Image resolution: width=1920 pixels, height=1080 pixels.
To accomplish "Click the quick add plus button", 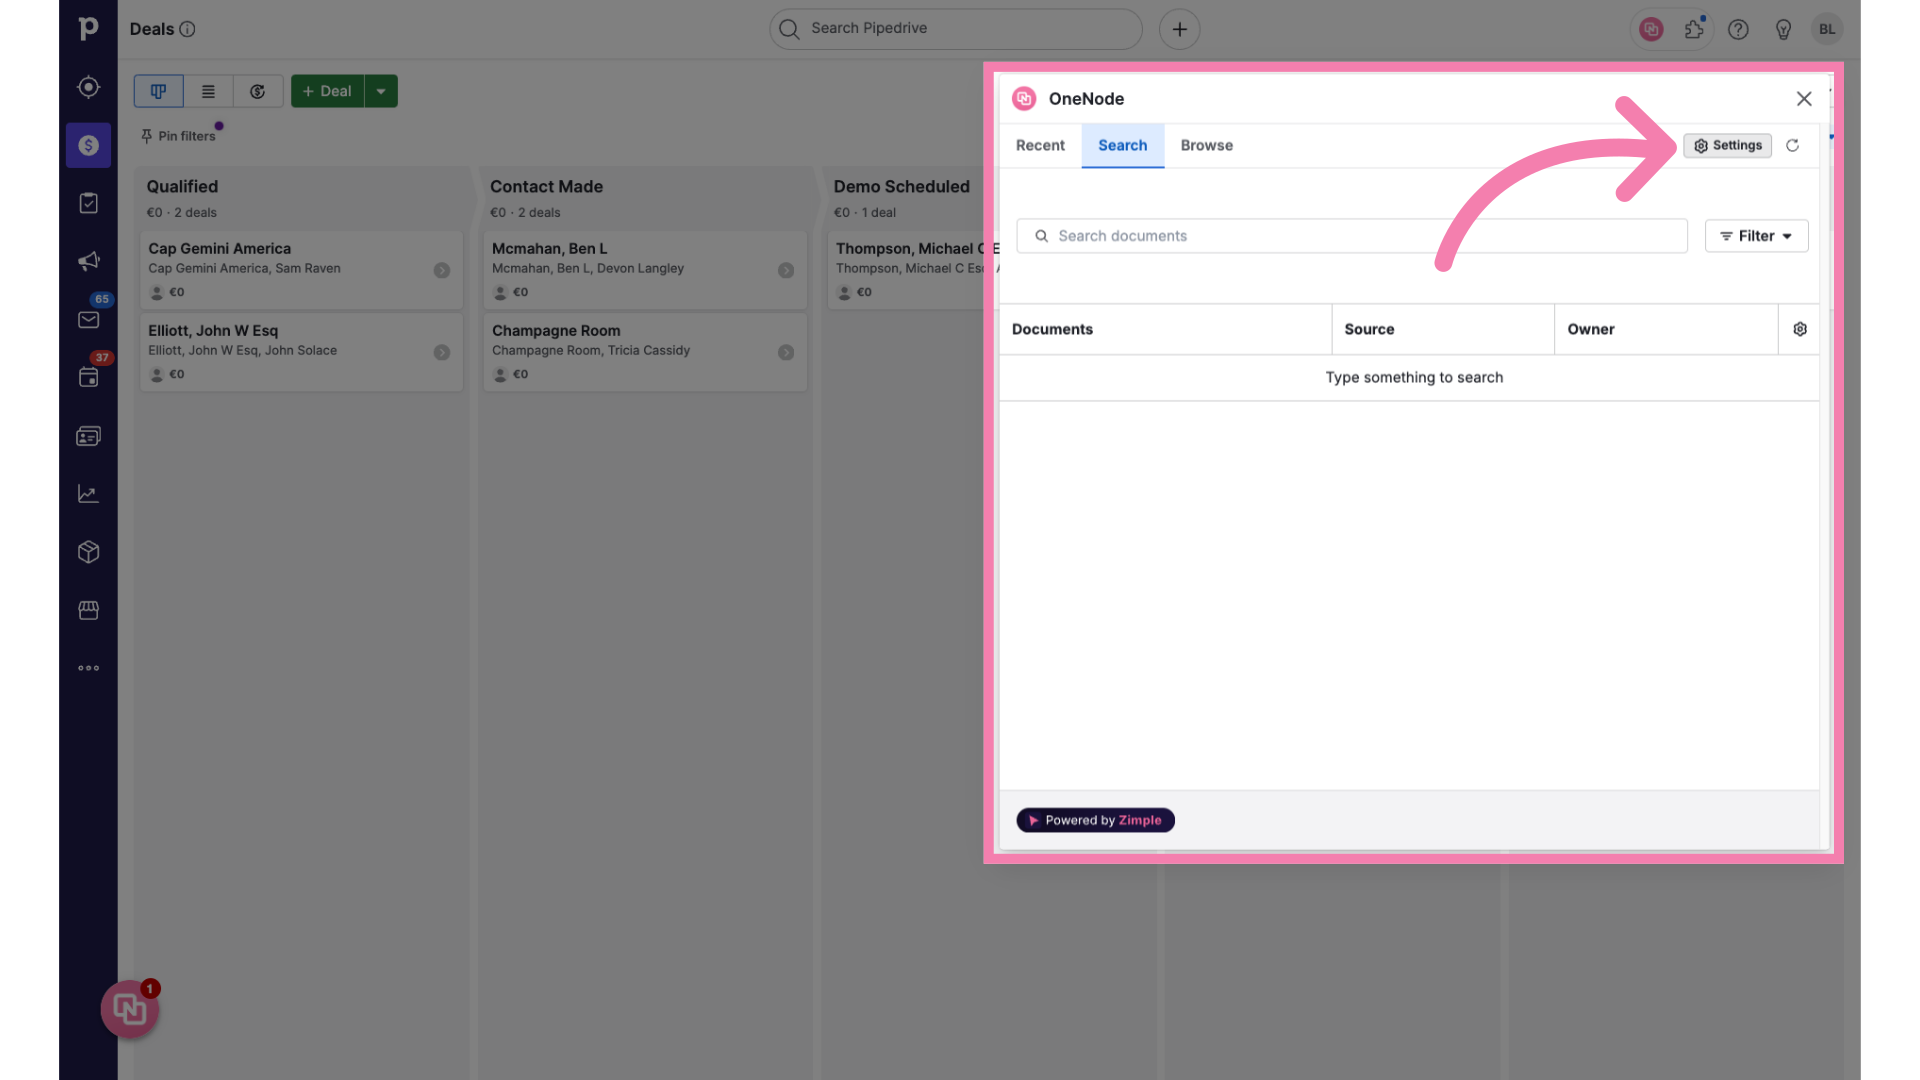I will (1179, 29).
